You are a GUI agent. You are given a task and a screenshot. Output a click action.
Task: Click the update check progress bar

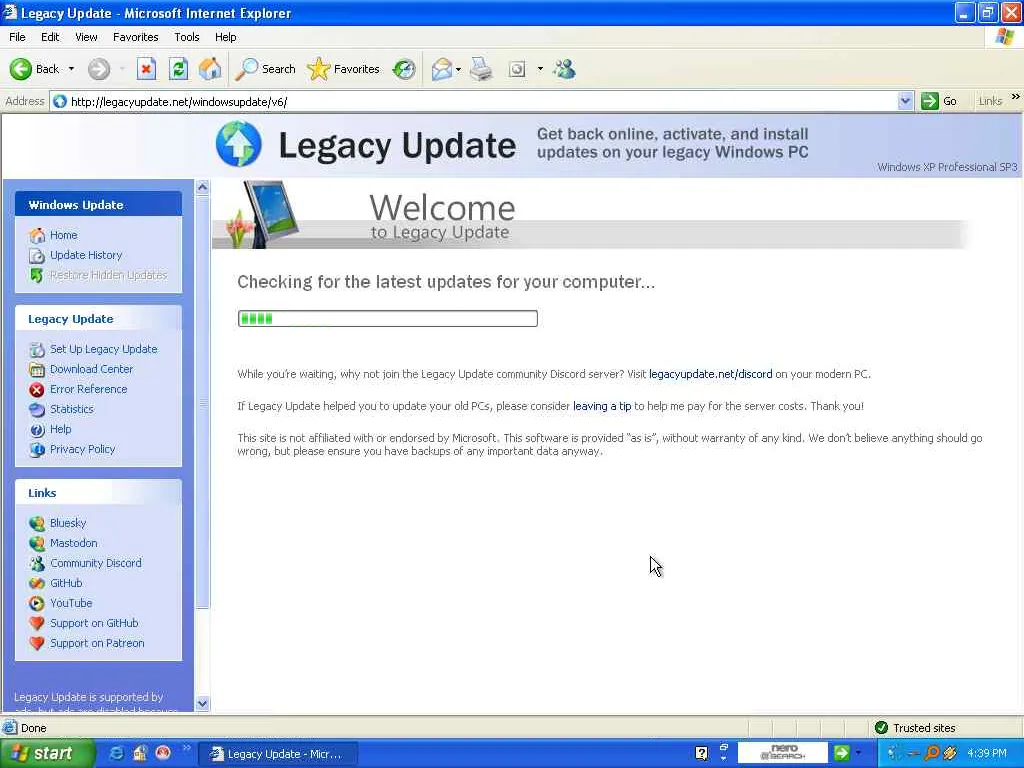(x=388, y=319)
